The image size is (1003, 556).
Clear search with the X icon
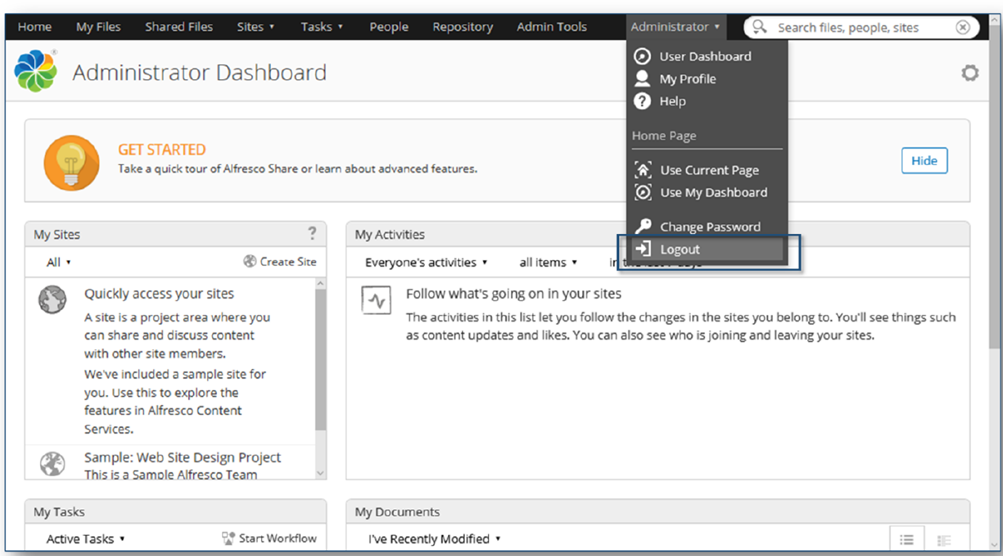point(962,27)
